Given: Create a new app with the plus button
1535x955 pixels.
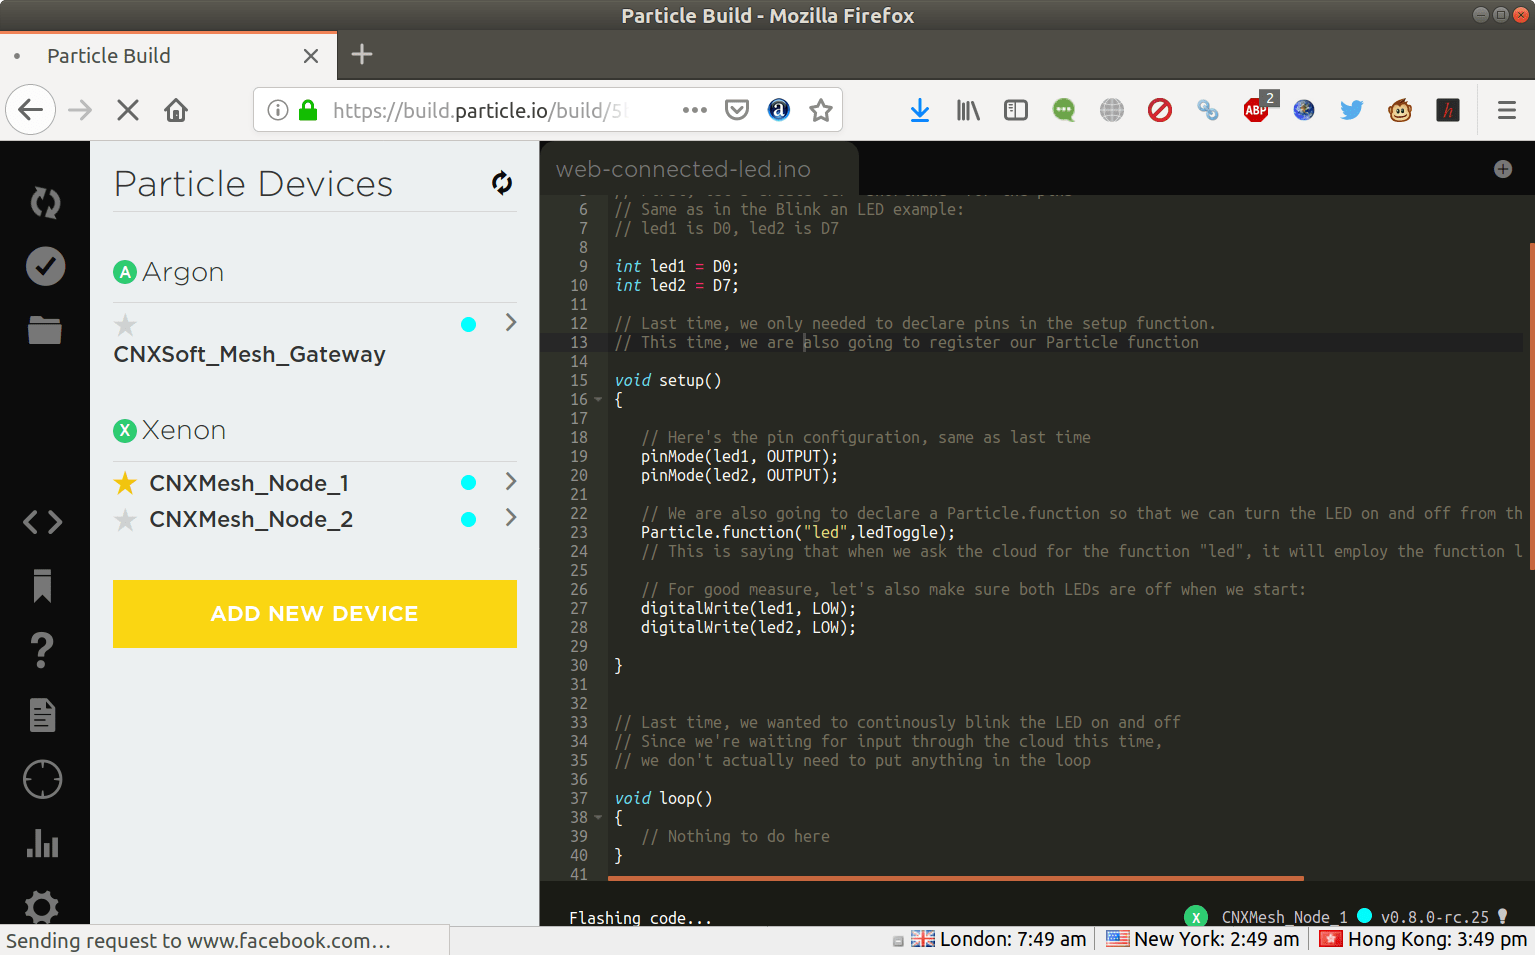Looking at the screenshot, I should tap(1502, 169).
